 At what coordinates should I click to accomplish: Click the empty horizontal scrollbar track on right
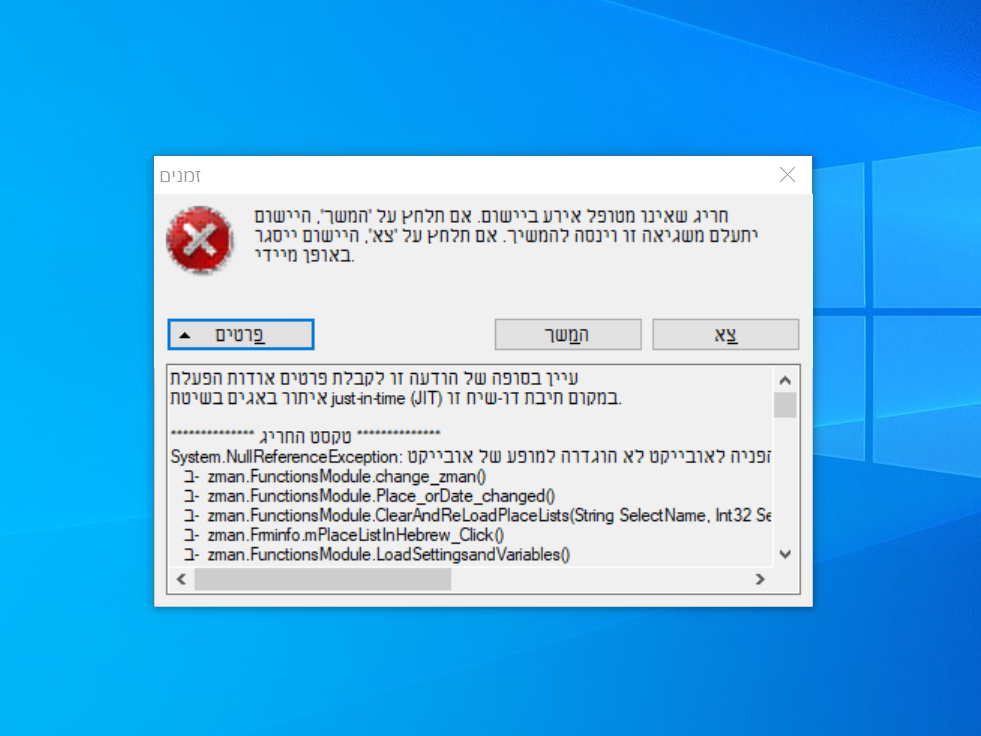tap(599, 579)
